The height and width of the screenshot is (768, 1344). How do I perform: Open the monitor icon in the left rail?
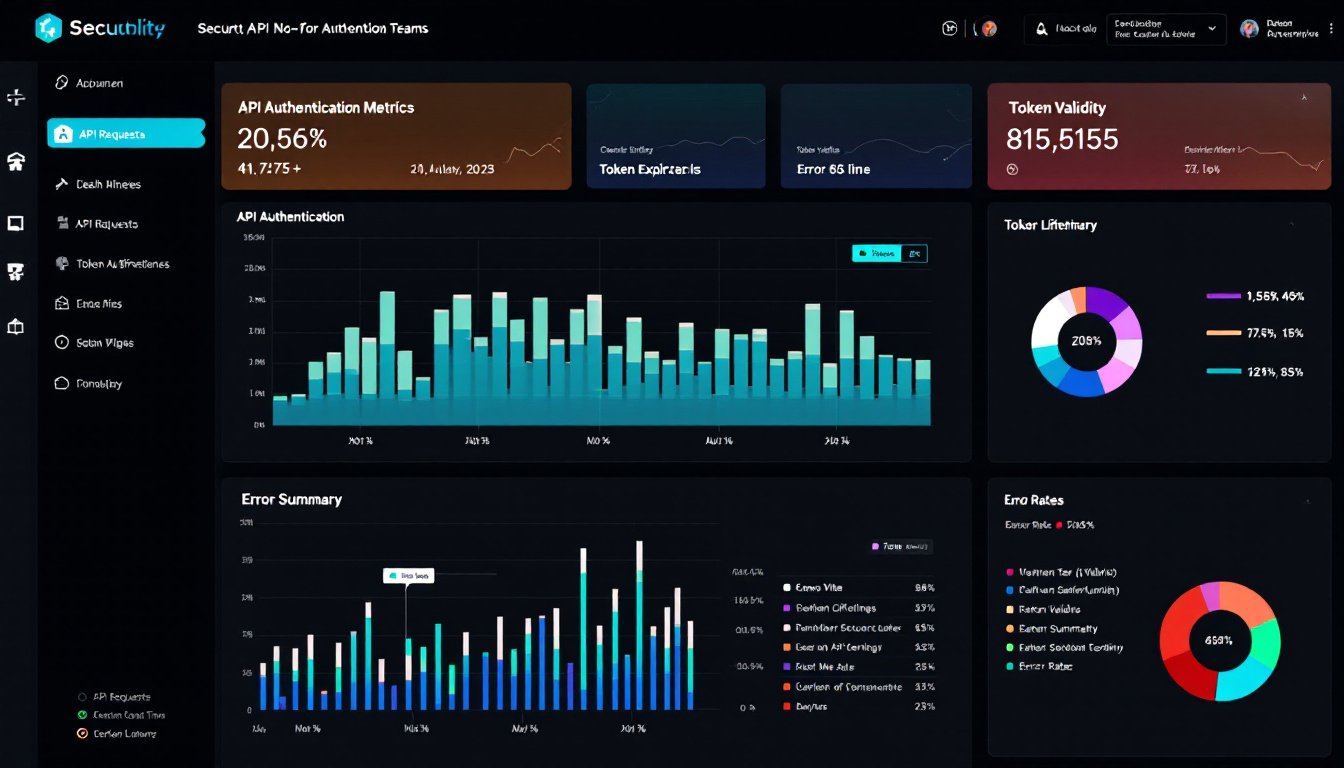click(x=16, y=223)
